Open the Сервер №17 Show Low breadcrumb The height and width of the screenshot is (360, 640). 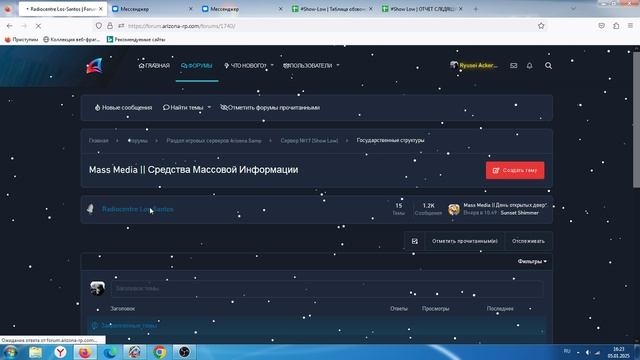(309, 140)
